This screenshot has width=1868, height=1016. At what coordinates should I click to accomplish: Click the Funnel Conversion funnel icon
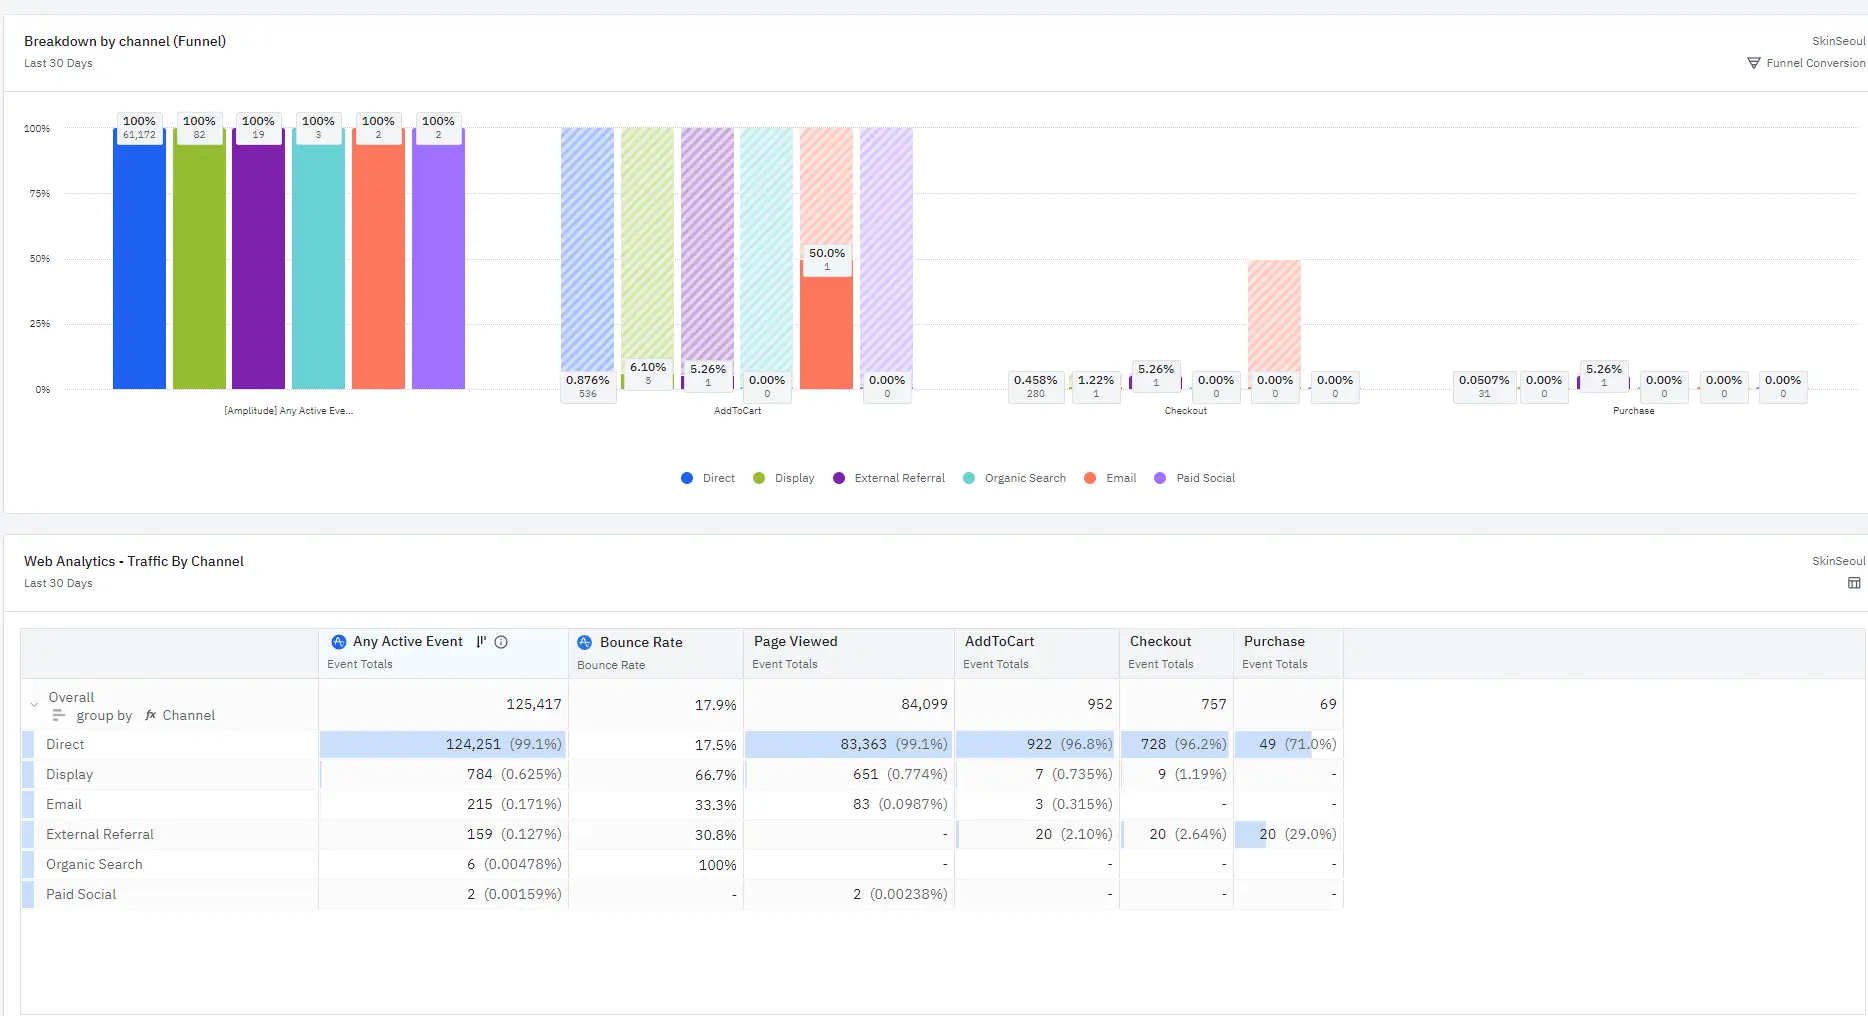click(1753, 63)
